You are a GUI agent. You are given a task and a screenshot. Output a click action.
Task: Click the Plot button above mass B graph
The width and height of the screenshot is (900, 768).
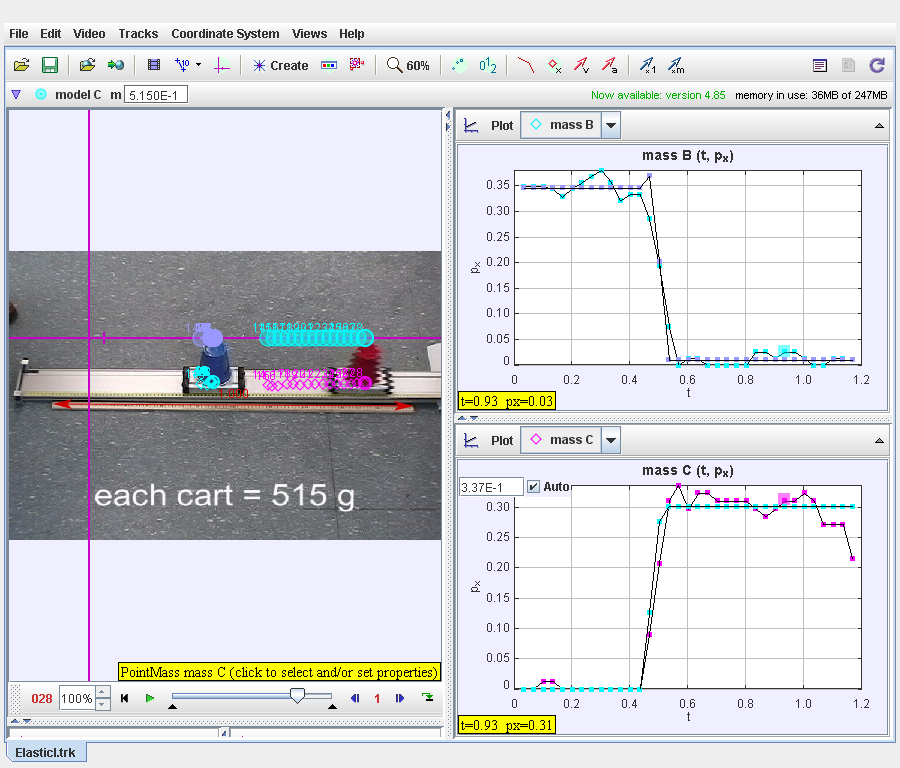(x=501, y=126)
